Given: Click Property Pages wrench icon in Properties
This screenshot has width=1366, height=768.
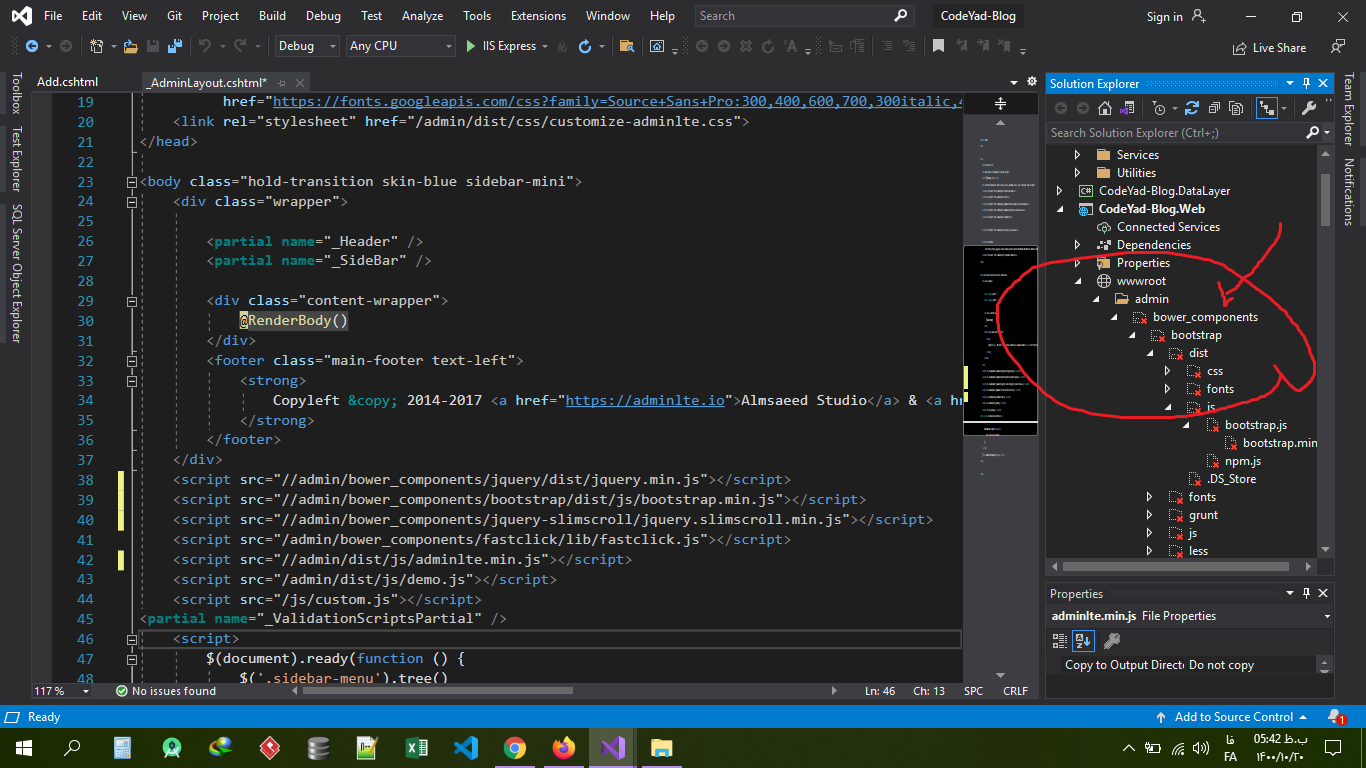Looking at the screenshot, I should (x=1111, y=640).
